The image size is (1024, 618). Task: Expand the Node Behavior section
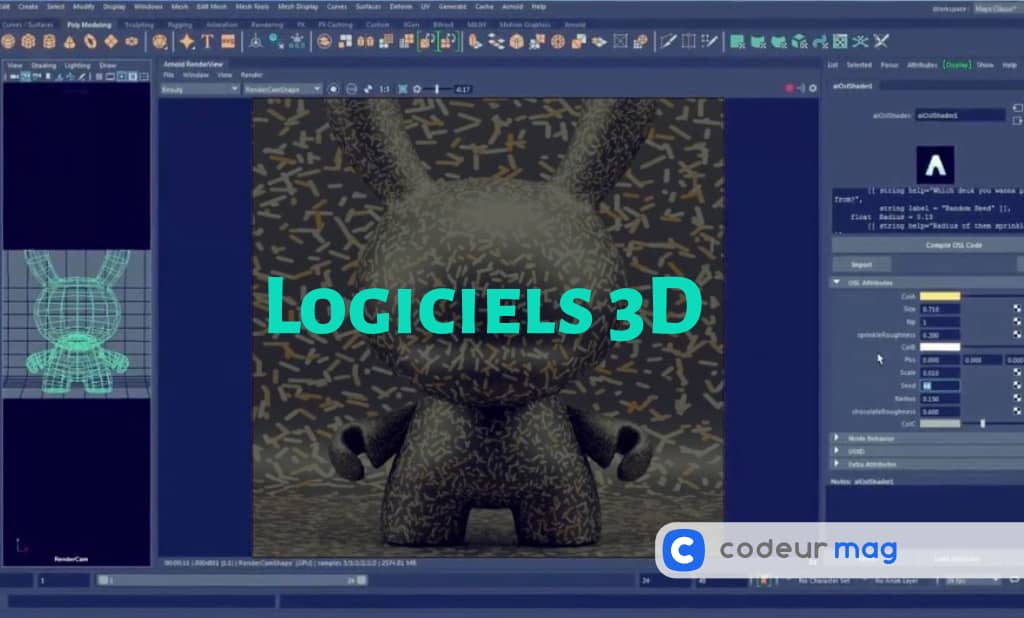837,438
